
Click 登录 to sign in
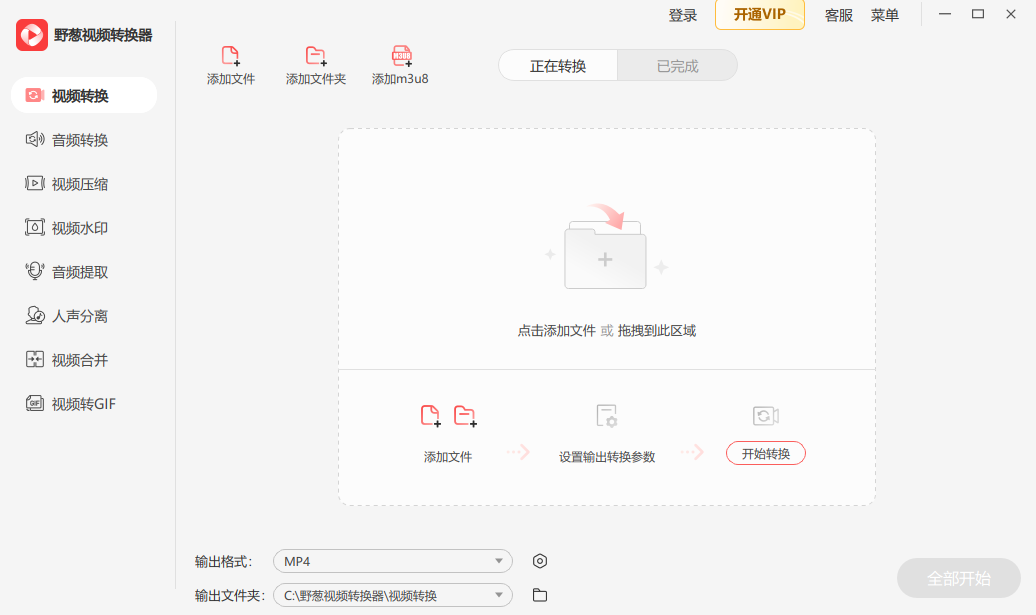(683, 15)
